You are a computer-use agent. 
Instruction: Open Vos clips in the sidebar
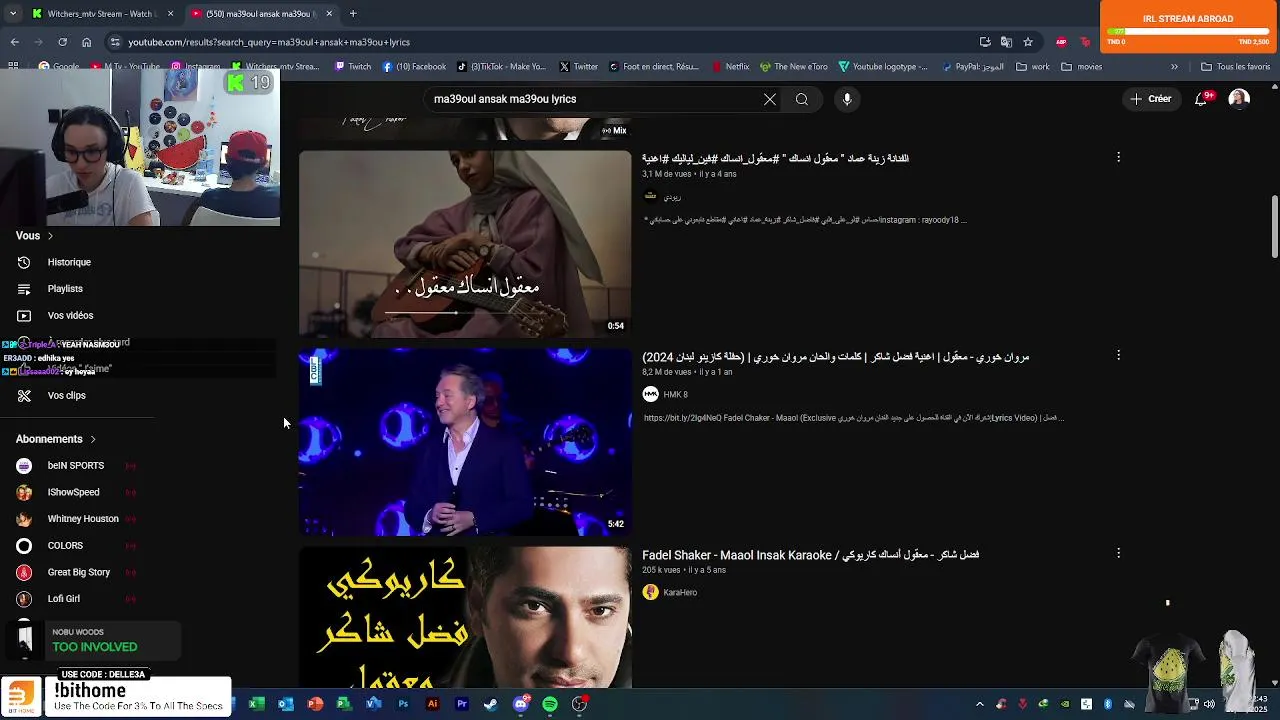pos(66,396)
